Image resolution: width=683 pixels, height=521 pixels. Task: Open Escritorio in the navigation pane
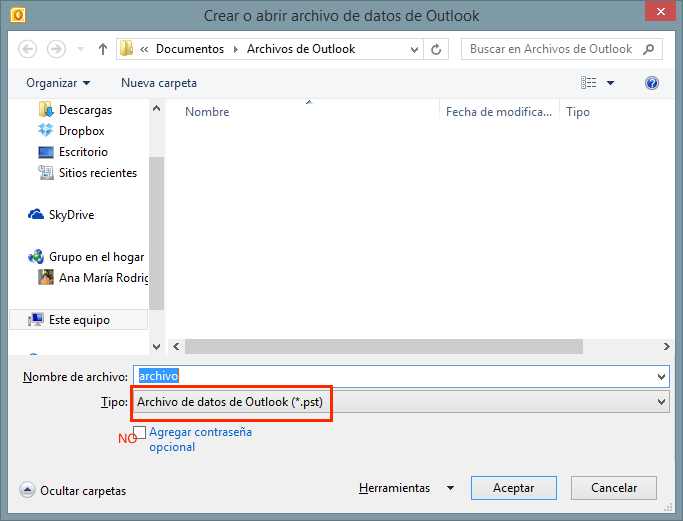tap(83, 152)
